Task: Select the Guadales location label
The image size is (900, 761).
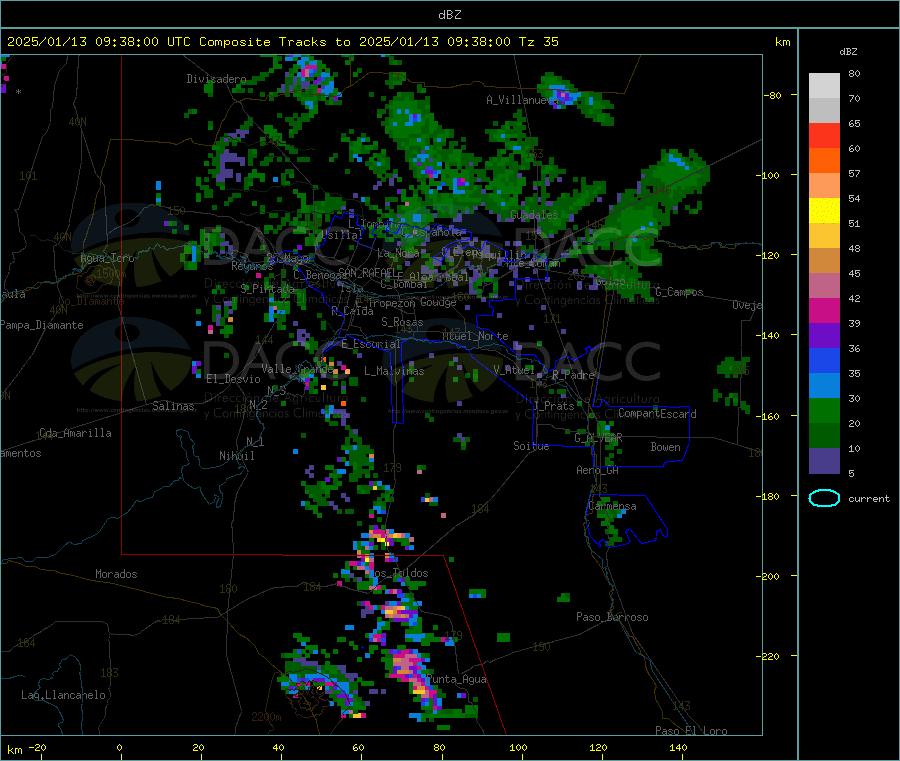Action: (x=534, y=215)
